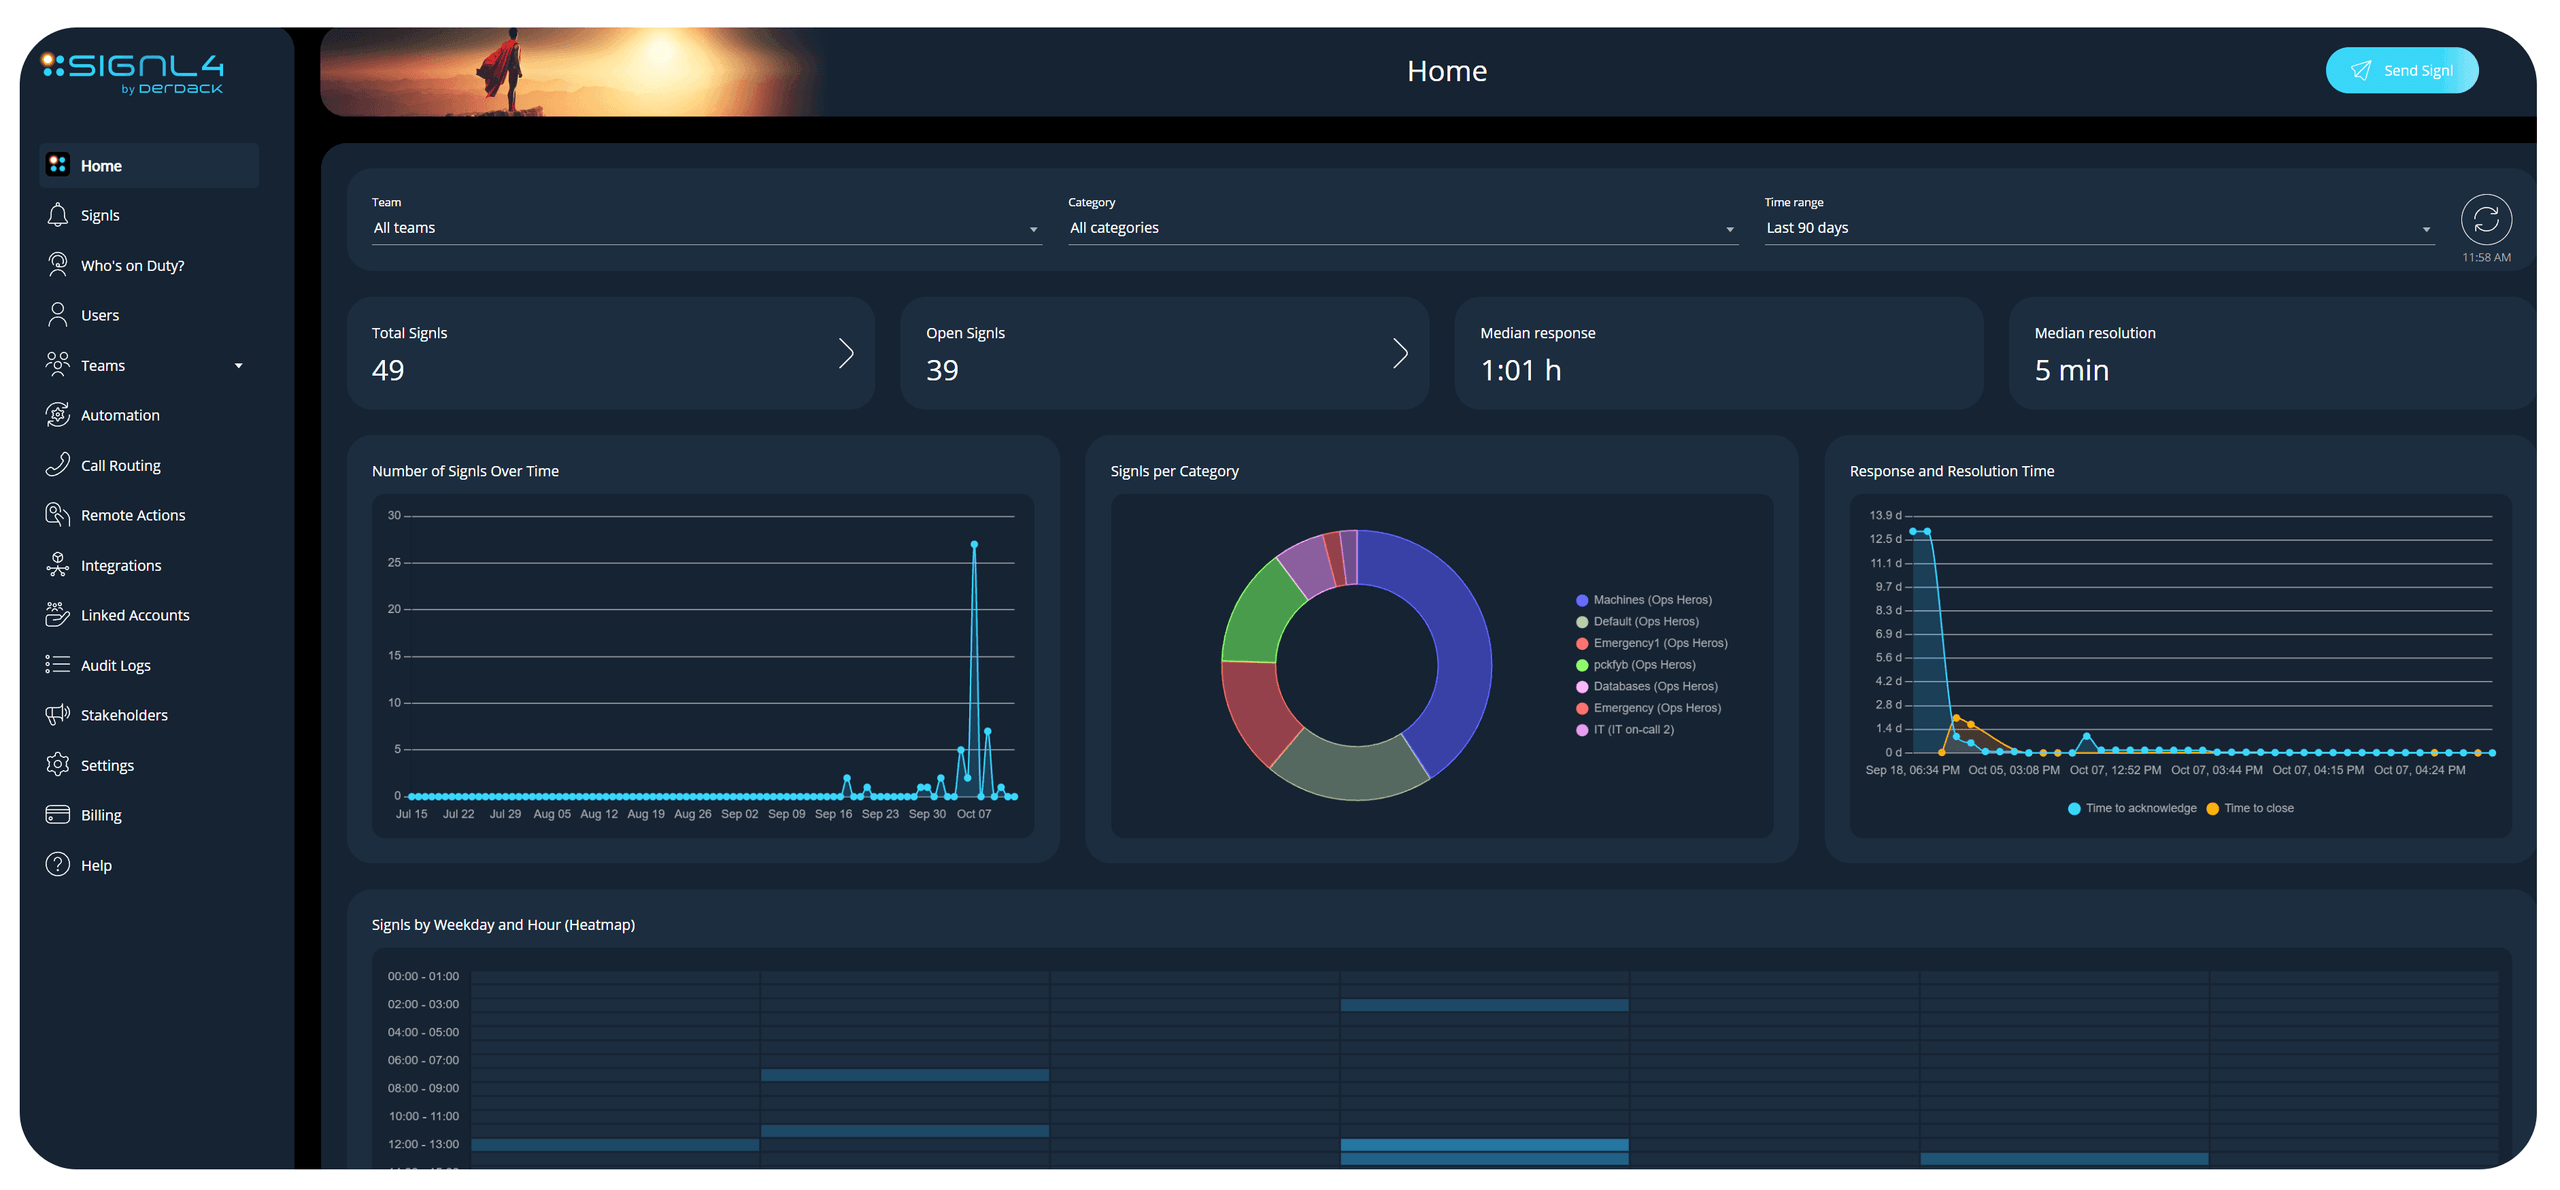Click the Median response card
2560x1190 pixels.
click(x=1717, y=353)
